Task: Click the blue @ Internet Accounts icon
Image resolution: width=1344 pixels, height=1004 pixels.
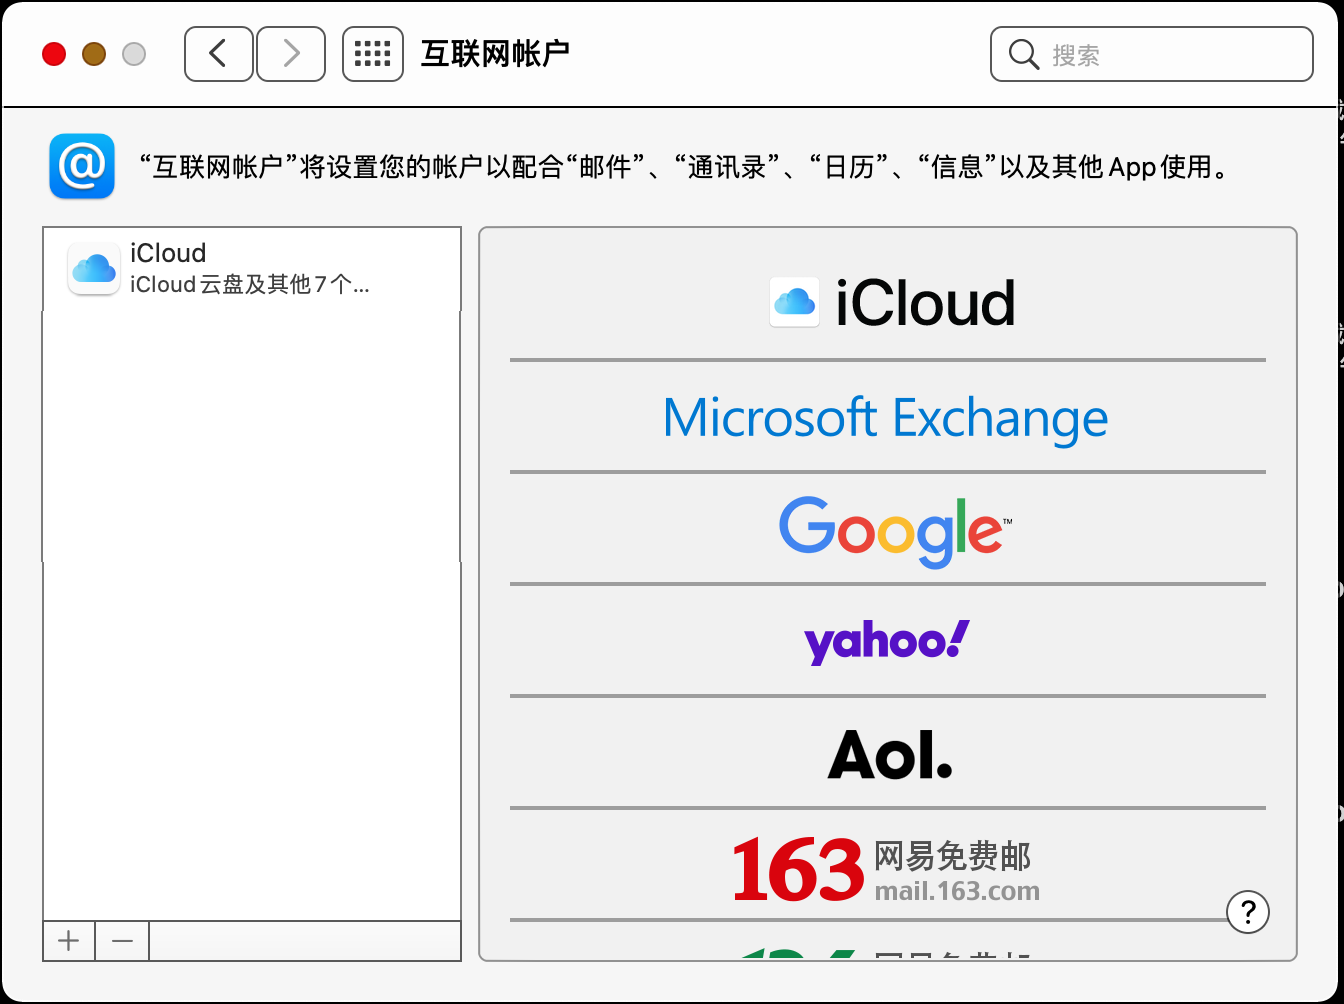Action: (x=82, y=166)
